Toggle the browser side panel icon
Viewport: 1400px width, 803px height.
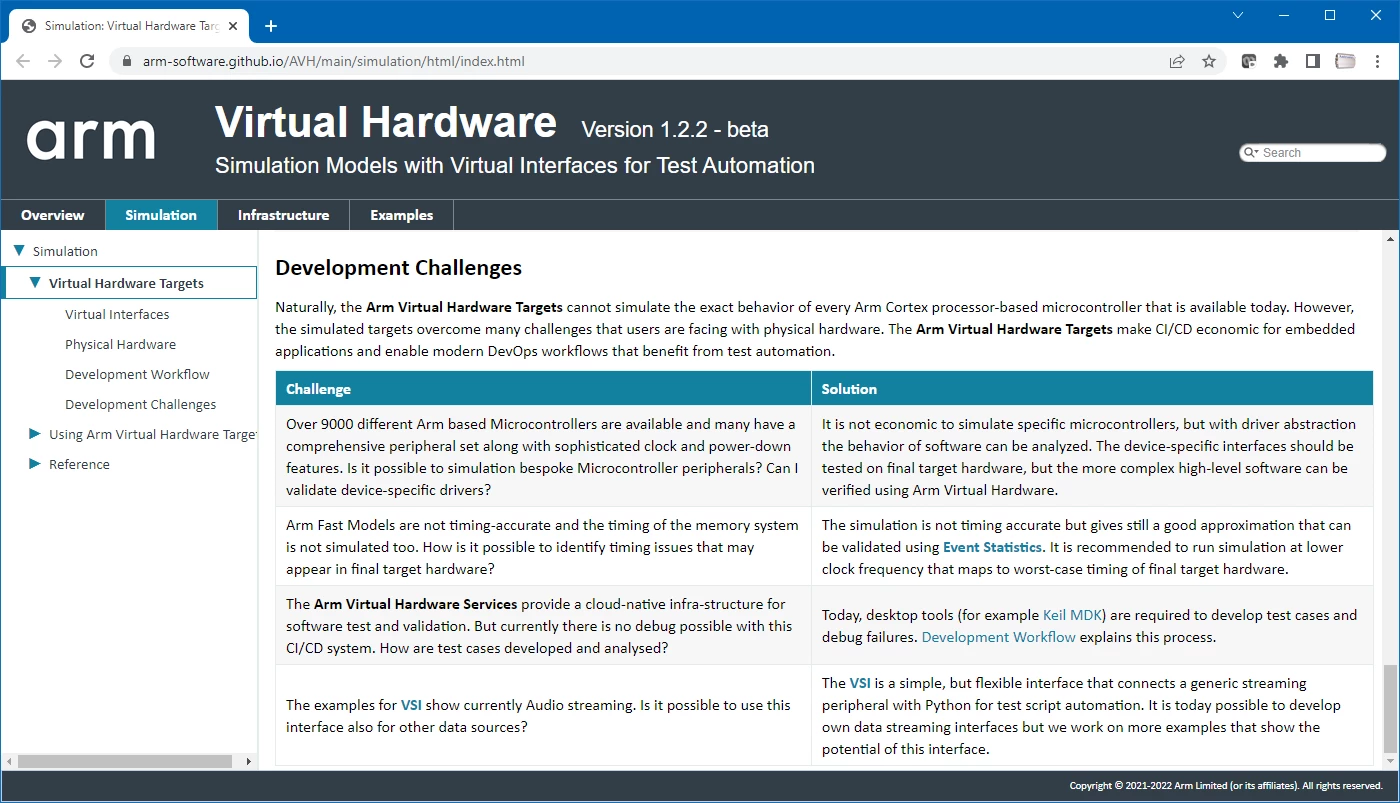coord(1313,61)
